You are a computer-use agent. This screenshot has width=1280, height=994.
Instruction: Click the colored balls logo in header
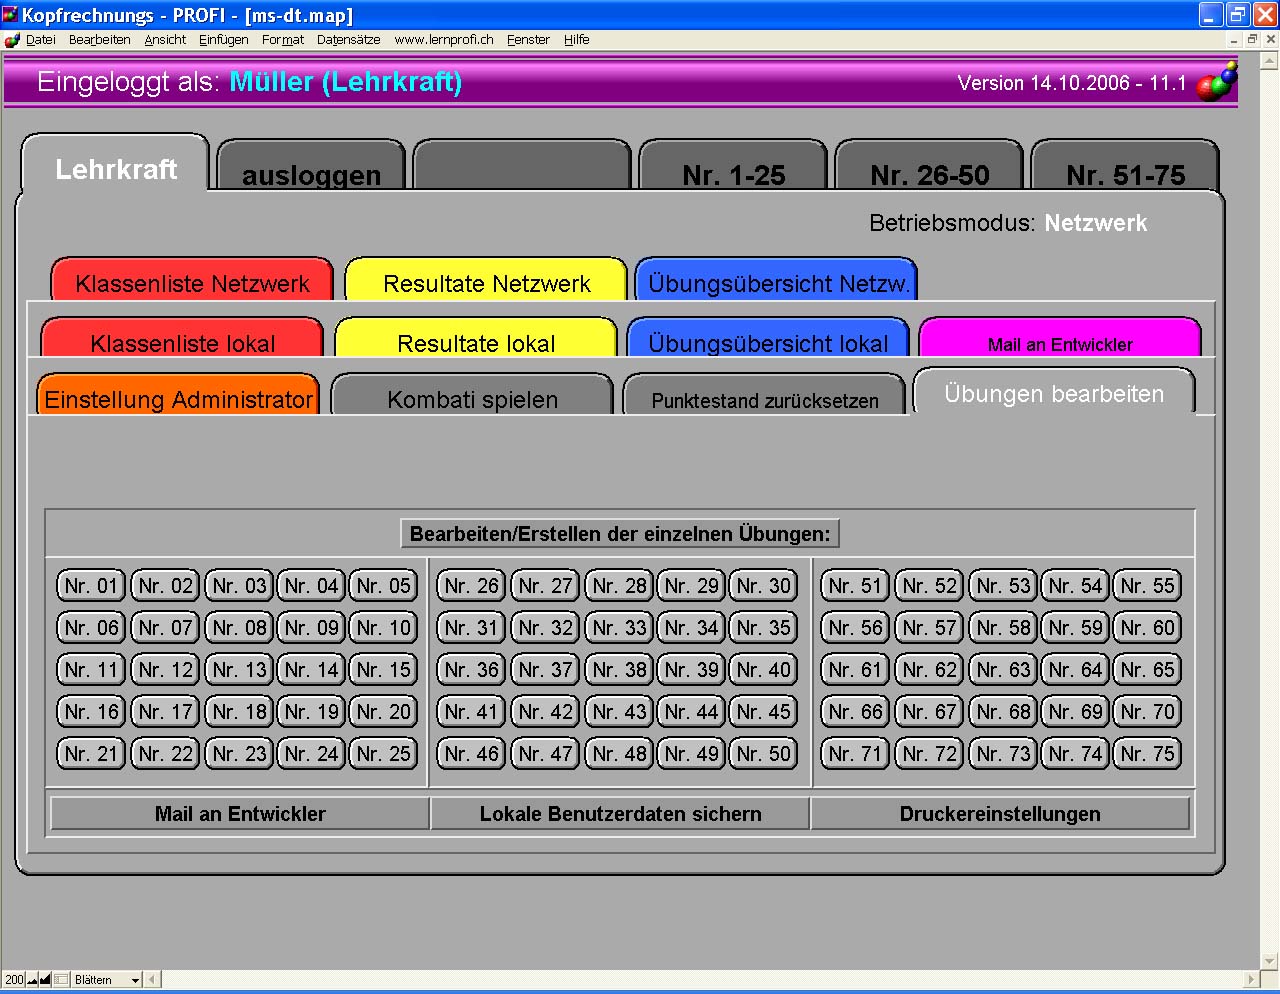(x=1217, y=82)
